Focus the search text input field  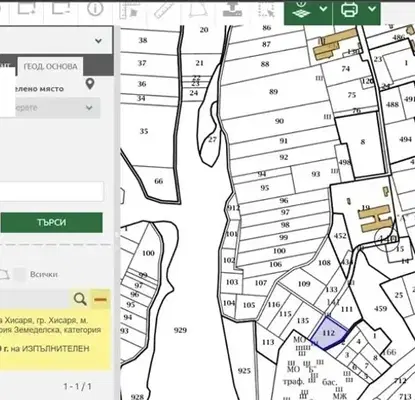[x=52, y=191]
